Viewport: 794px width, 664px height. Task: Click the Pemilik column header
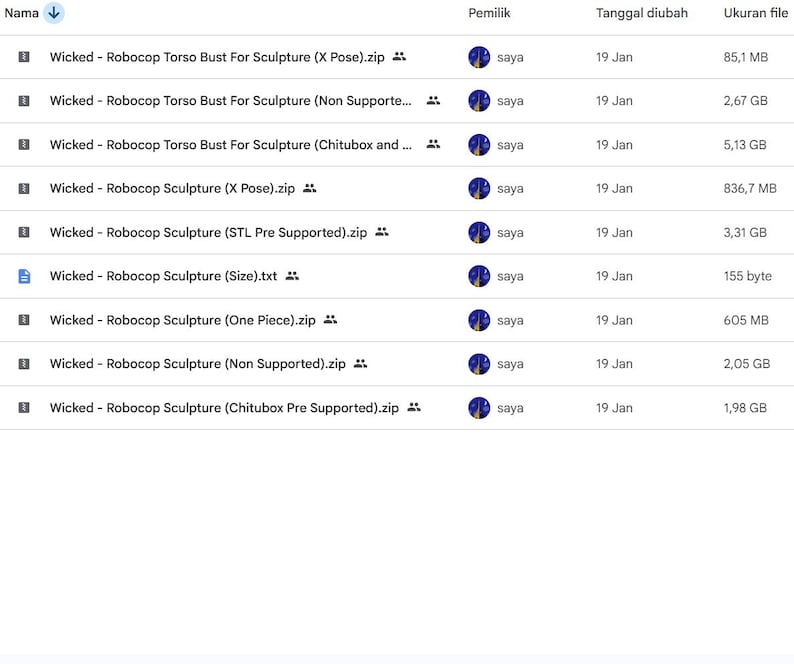click(x=489, y=13)
